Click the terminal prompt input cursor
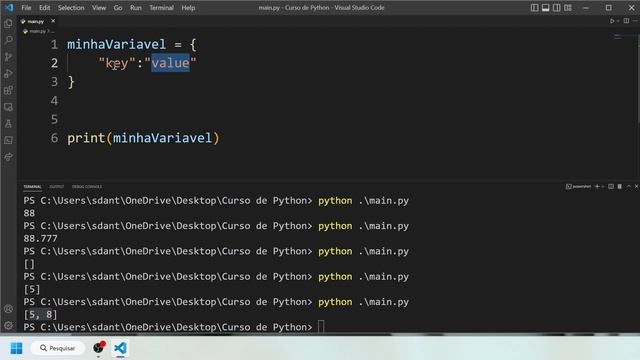640x360 pixels. [321, 327]
